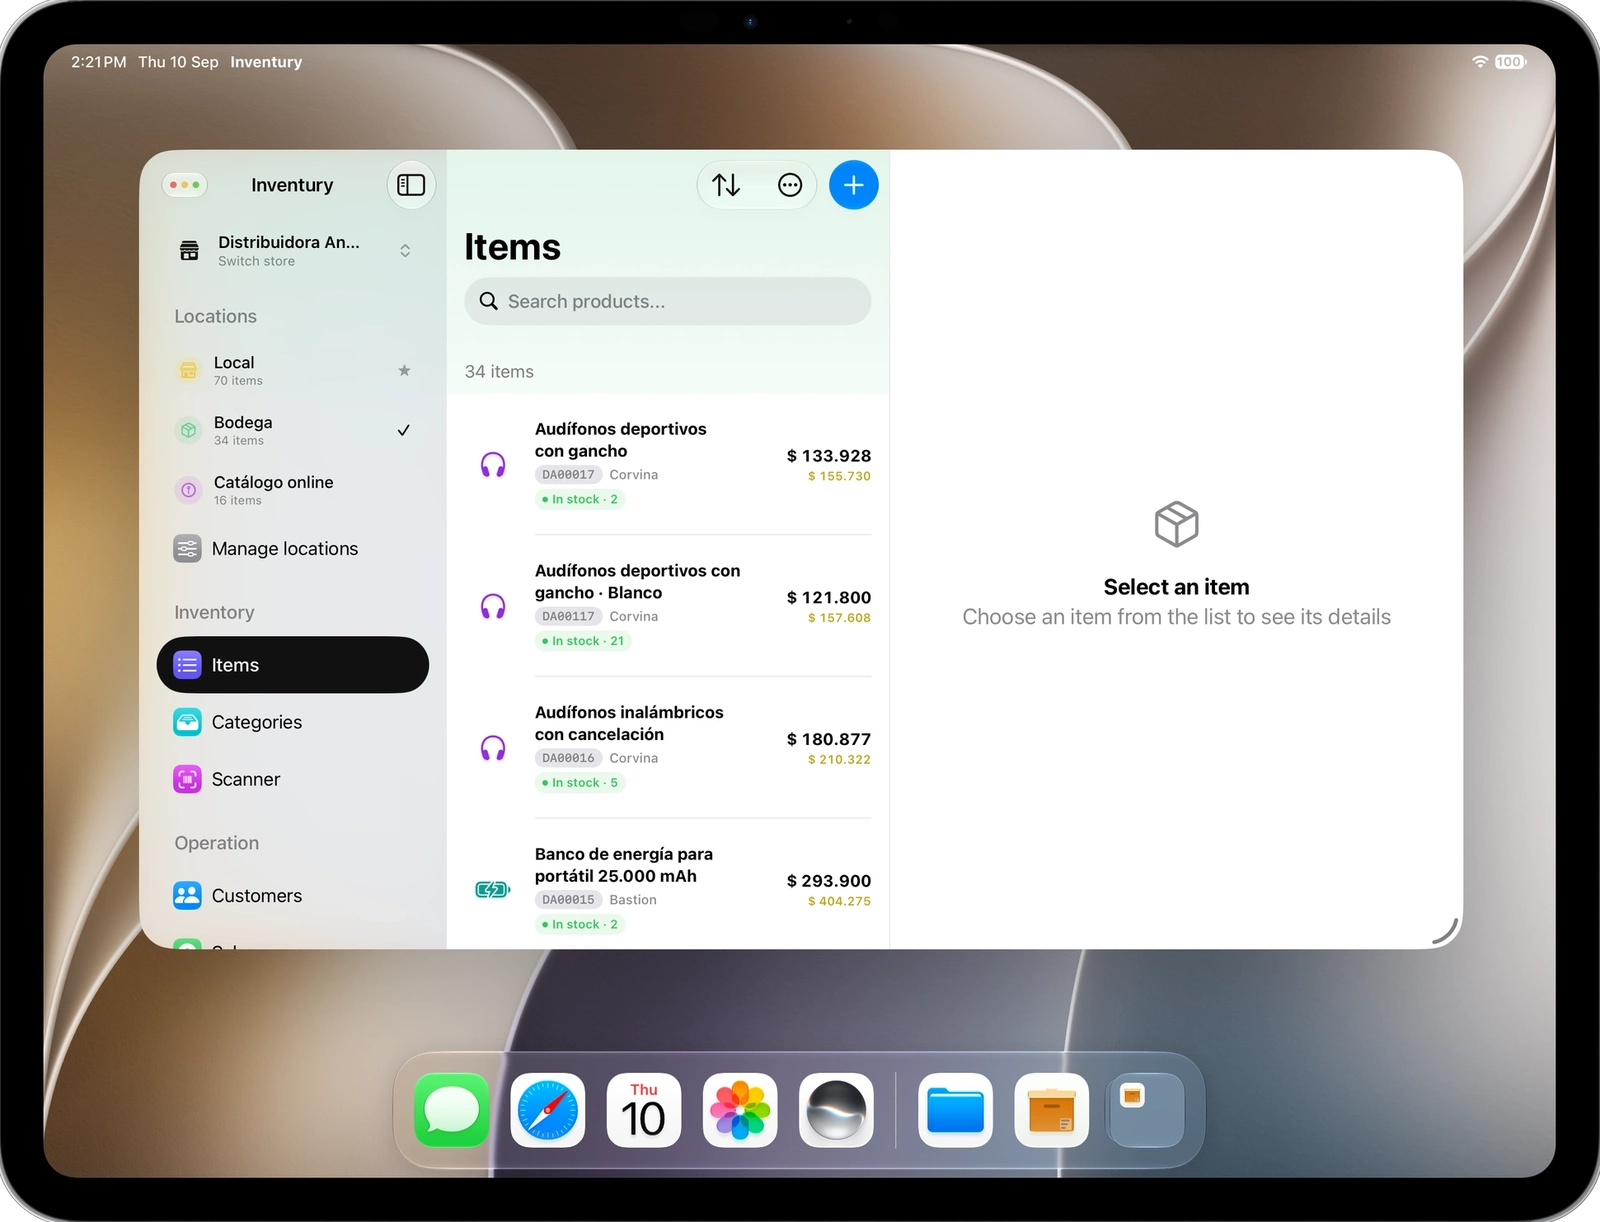Expand the Switch store selector chevrons
Viewport: 1600px width, 1222px height.
pos(405,250)
